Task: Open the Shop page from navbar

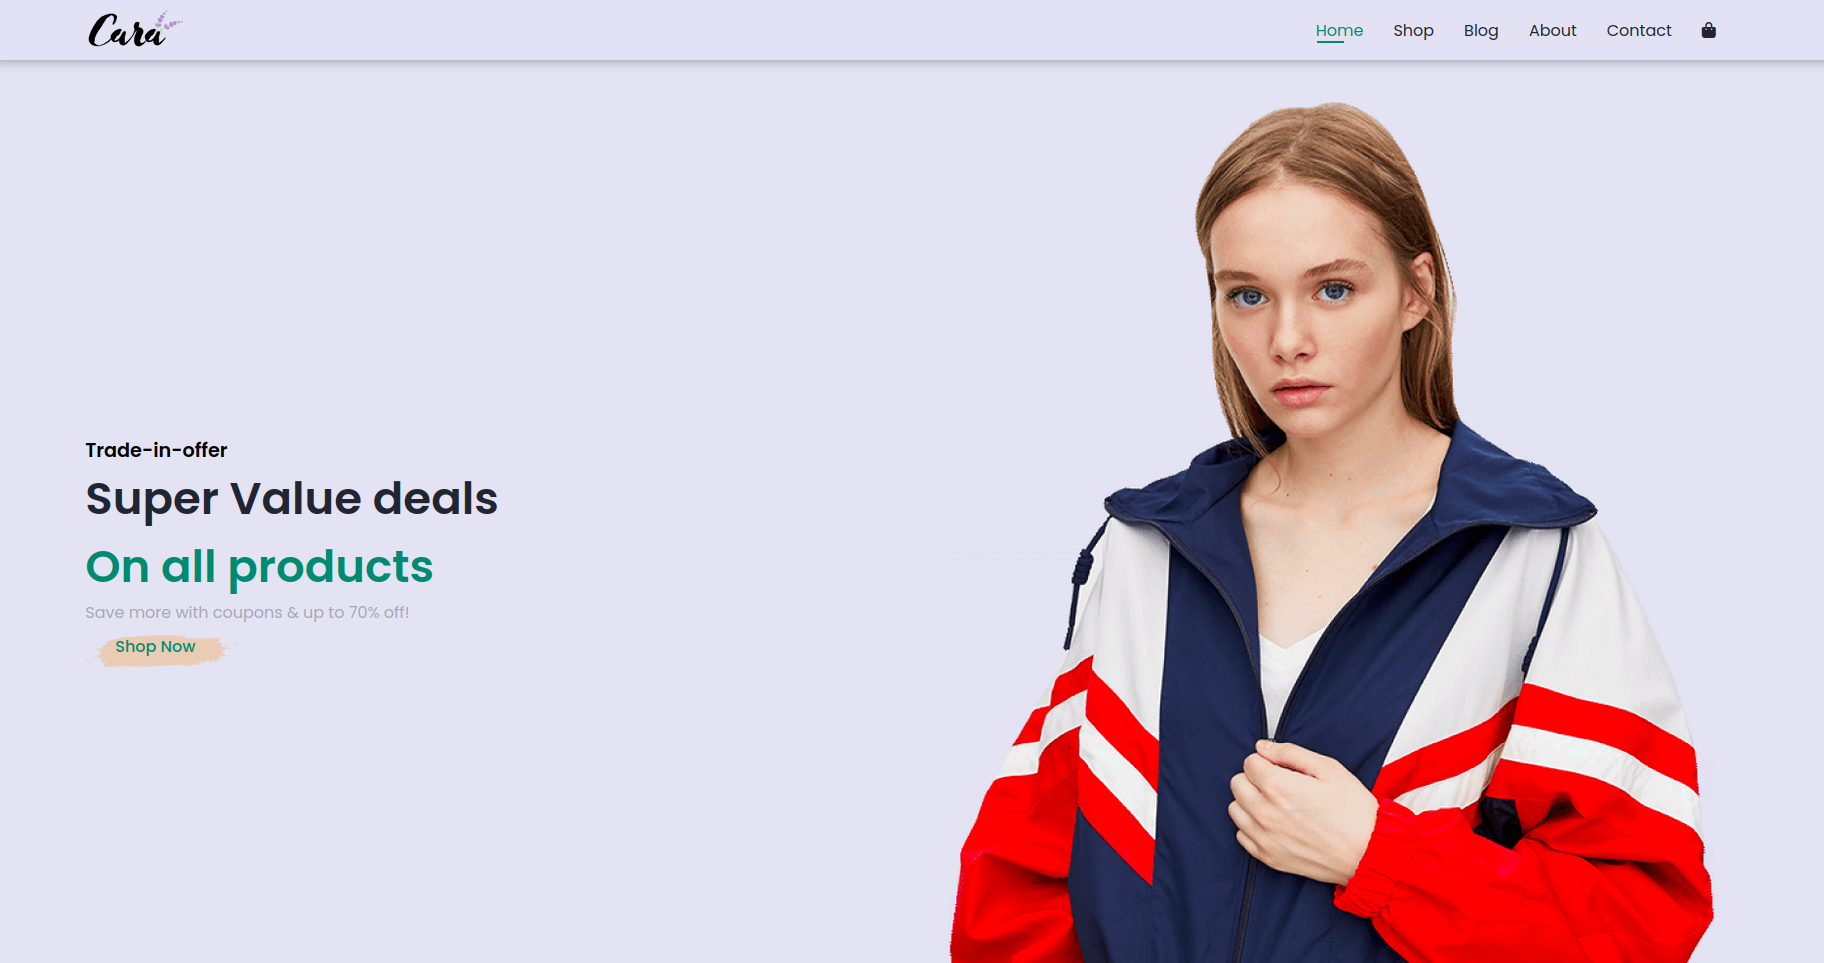Action: 1413,30
